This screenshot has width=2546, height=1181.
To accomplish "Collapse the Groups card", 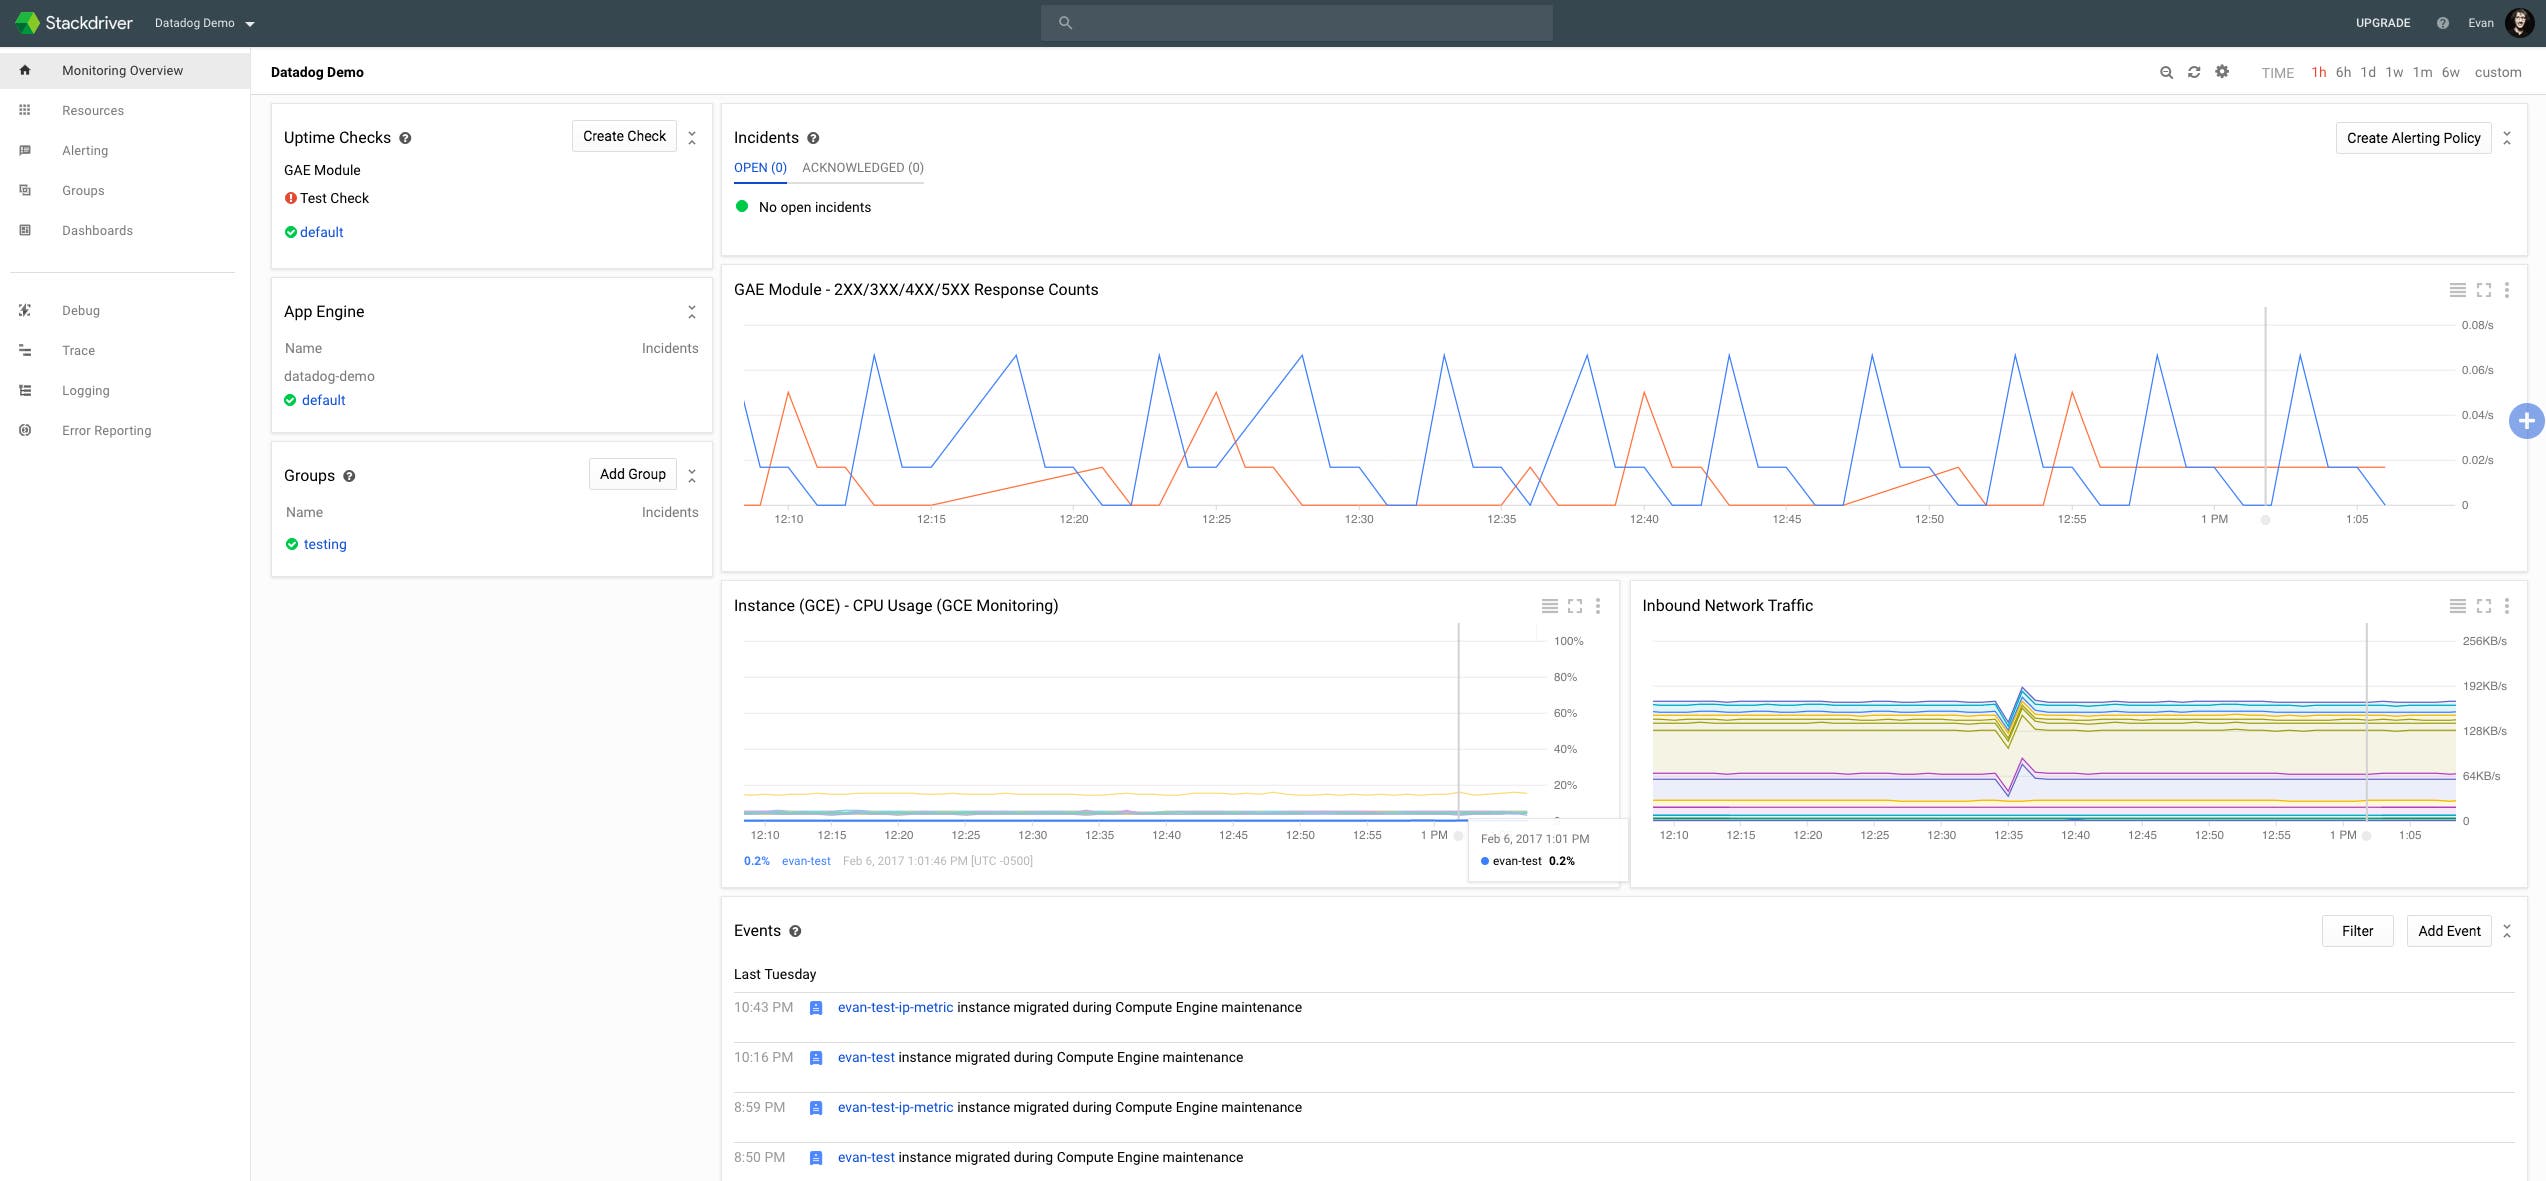I will click(691, 474).
